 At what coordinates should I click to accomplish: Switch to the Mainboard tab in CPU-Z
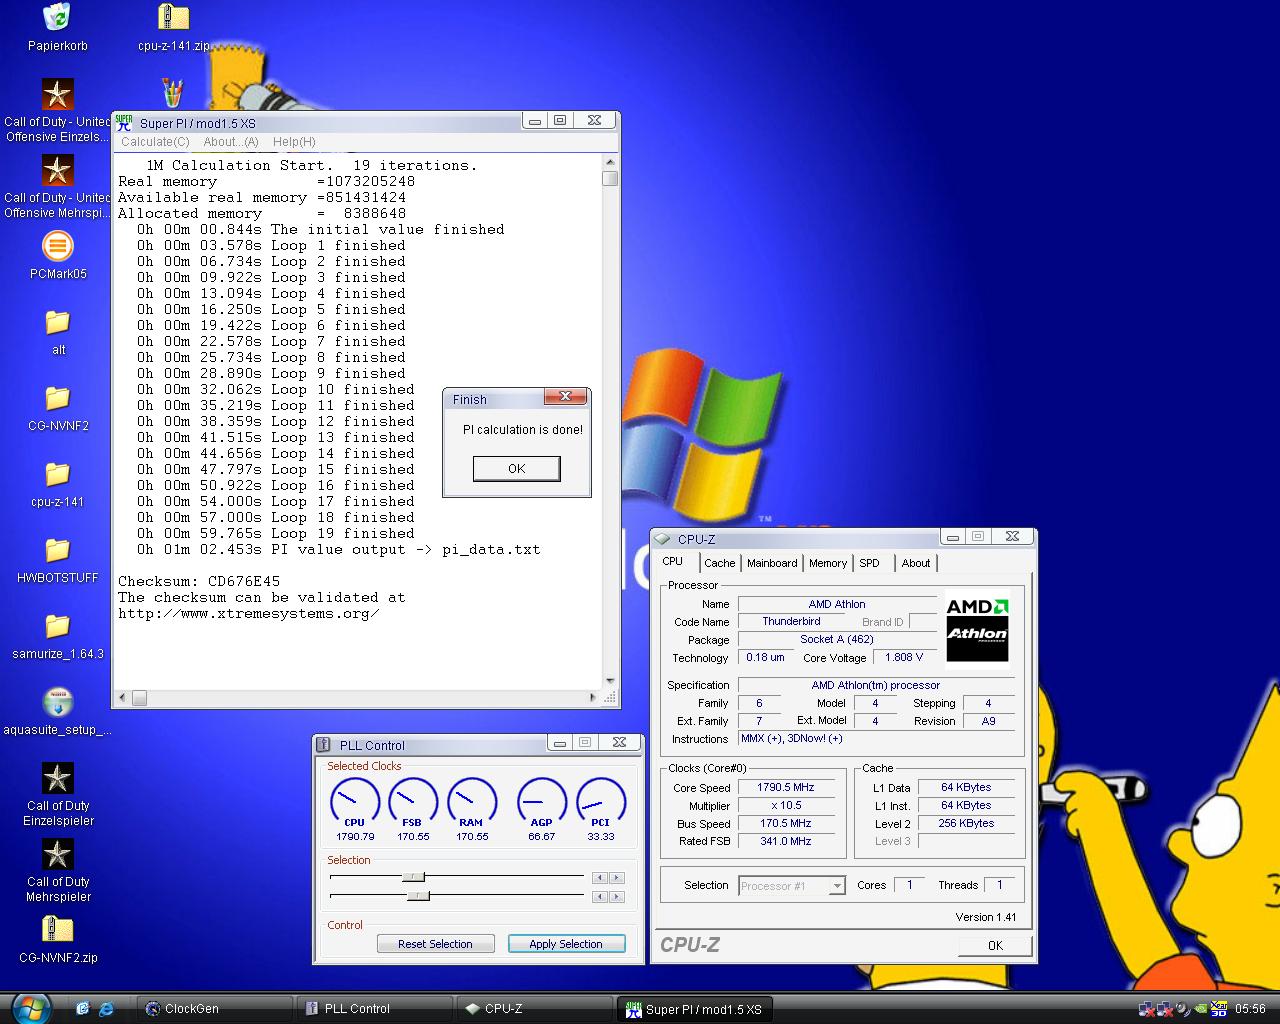pos(772,563)
